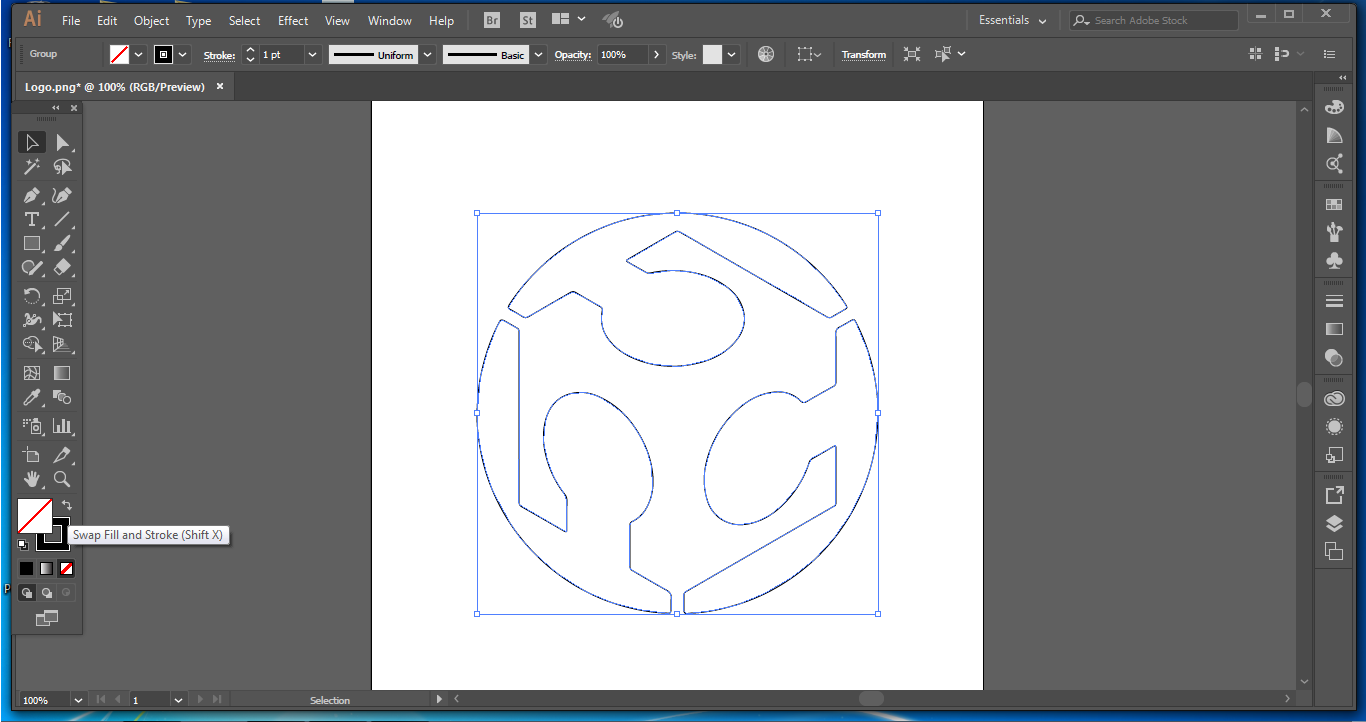1366x722 pixels.
Task: Expand opacity slider arrow
Action: click(656, 55)
